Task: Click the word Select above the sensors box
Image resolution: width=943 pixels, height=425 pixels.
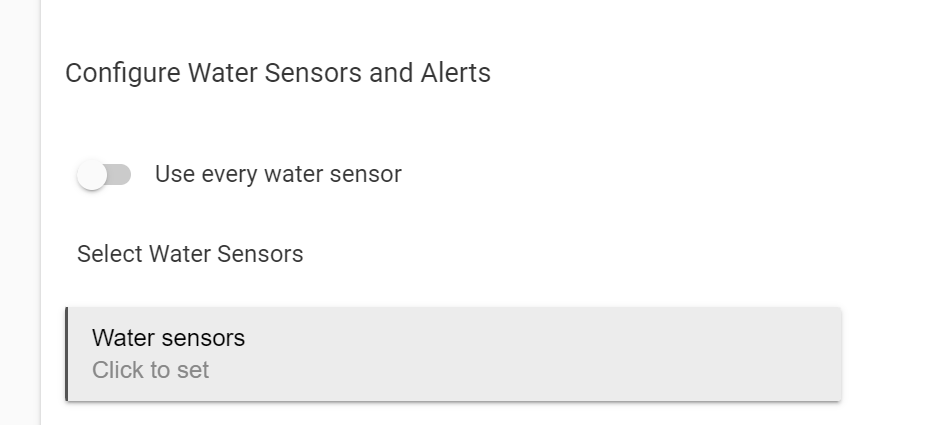Action: [110, 254]
